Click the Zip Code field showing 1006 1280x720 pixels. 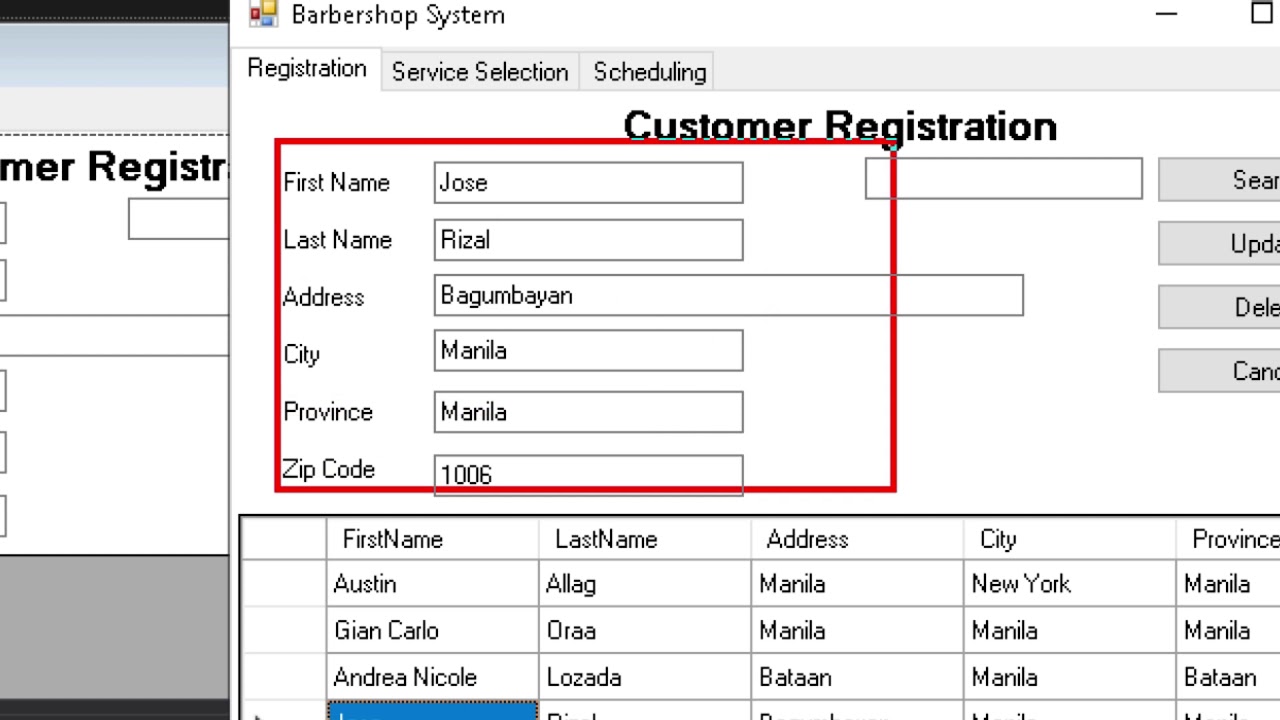(588, 475)
